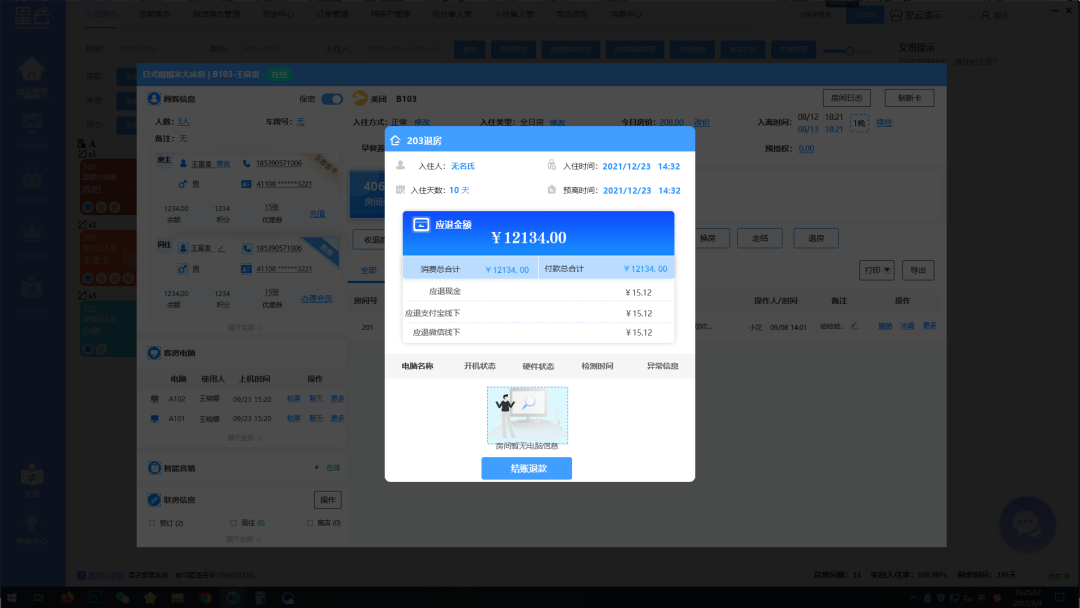Viewport: 1080px width, 608px height.
Task: Click the home icon in left sidebar
Action: (x=32, y=69)
